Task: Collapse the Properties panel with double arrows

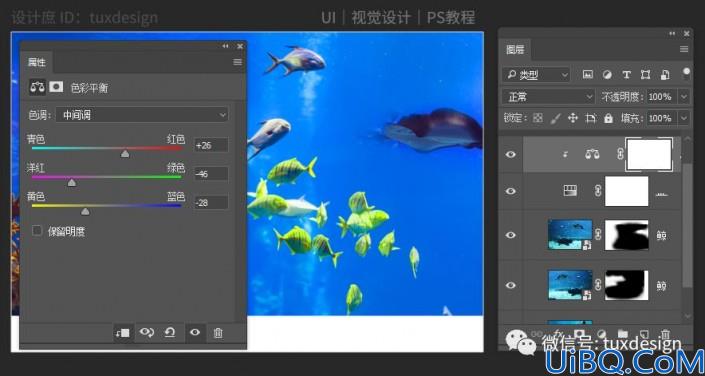Action: coord(225,46)
